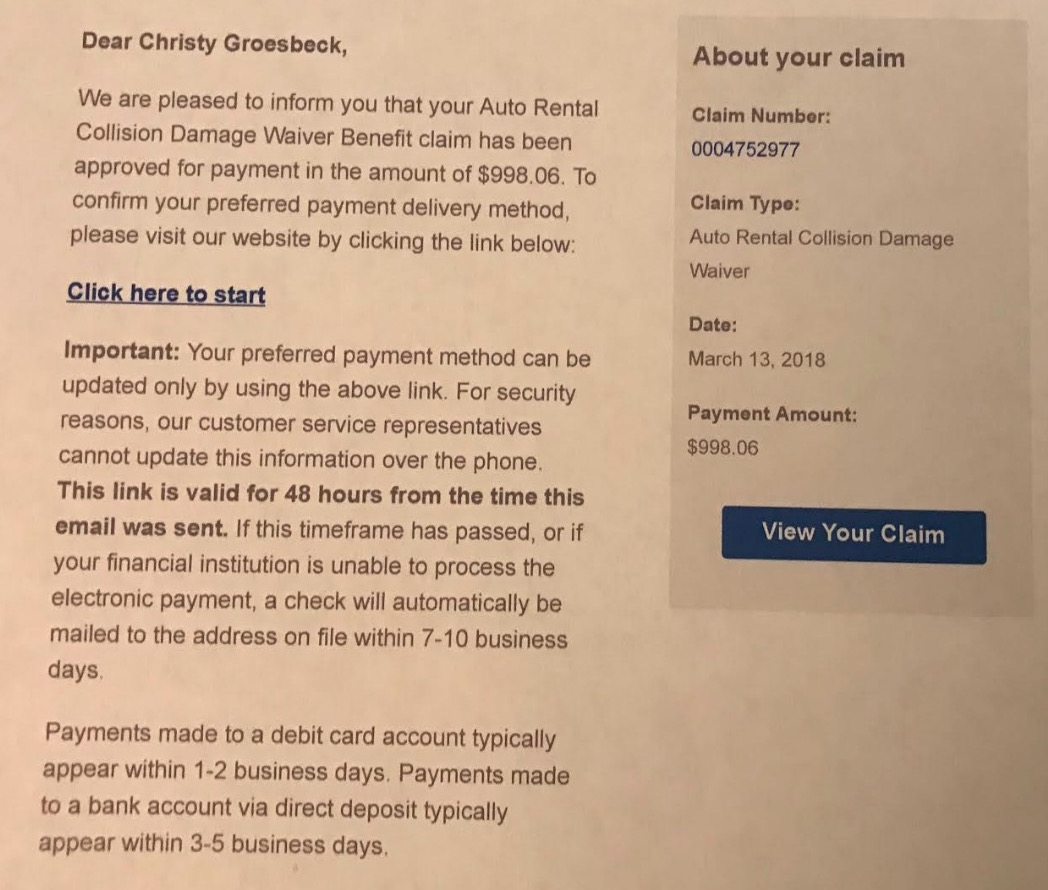The image size is (1048, 890).
Task: Click the claim number 0004752977
Action: click(x=744, y=150)
